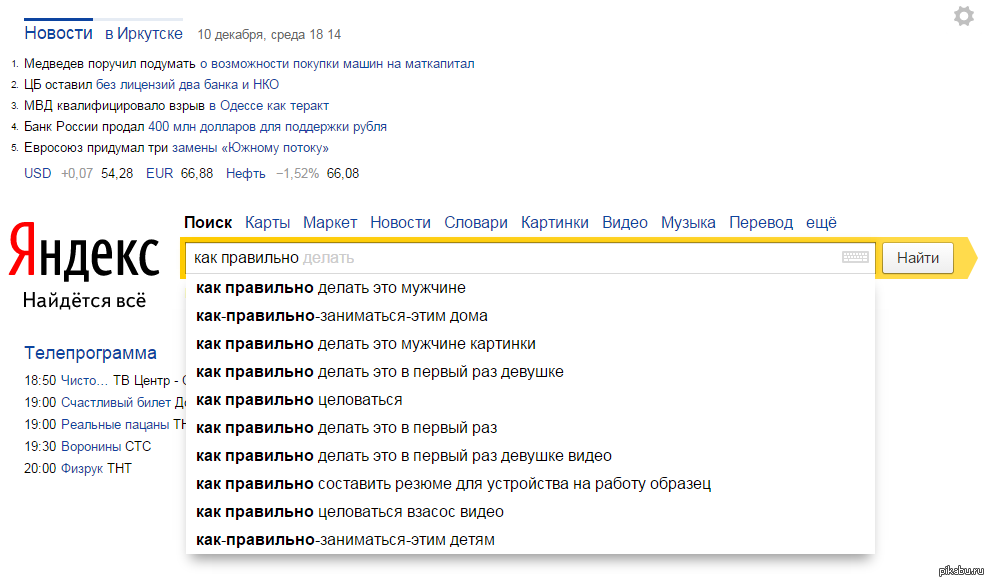Image resolution: width=989 pixels, height=582 pixels.
Task: Select suggestion как-правильно-заниматься-этим детям
Action: (530, 540)
